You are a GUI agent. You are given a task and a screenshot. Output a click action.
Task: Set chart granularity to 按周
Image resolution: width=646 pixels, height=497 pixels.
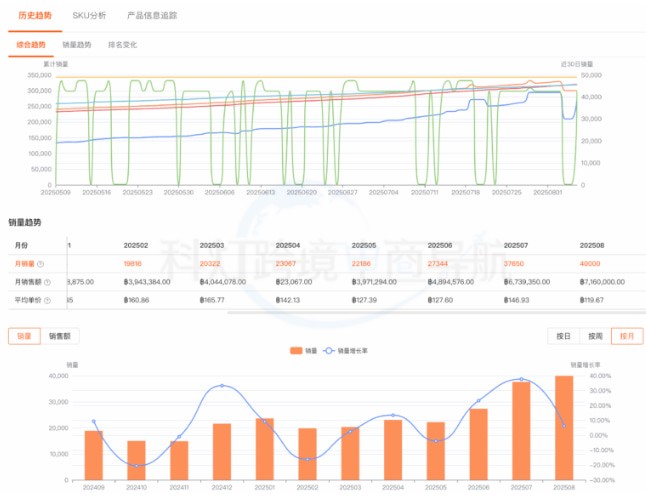pos(595,337)
